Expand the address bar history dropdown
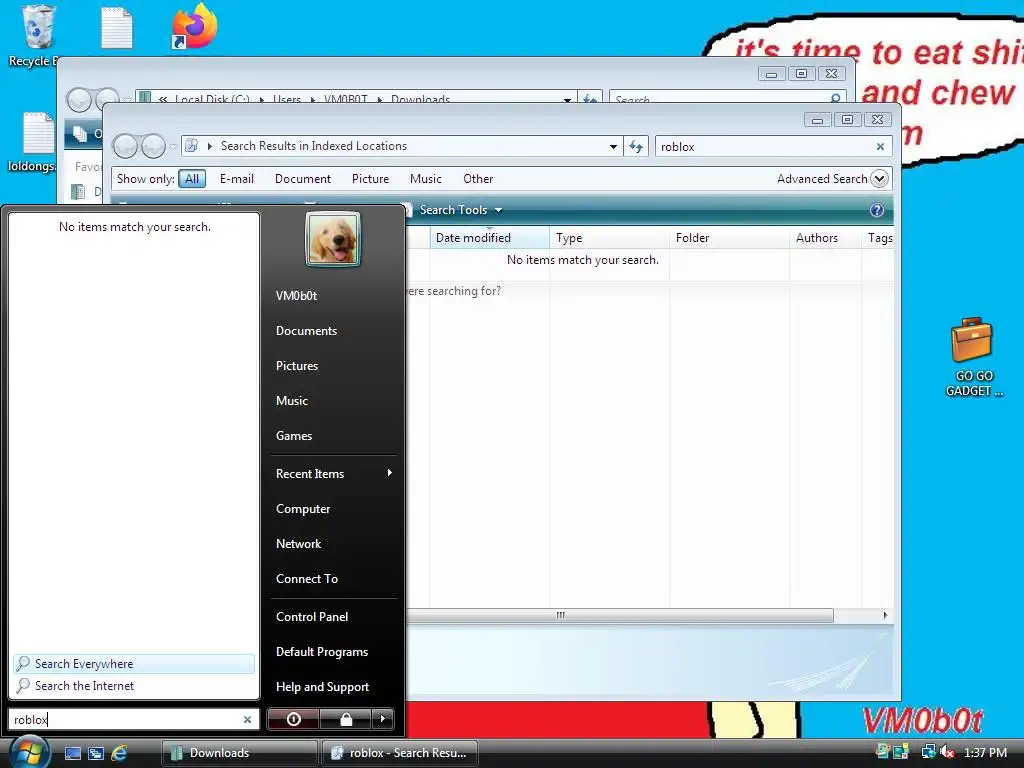 tap(613, 147)
